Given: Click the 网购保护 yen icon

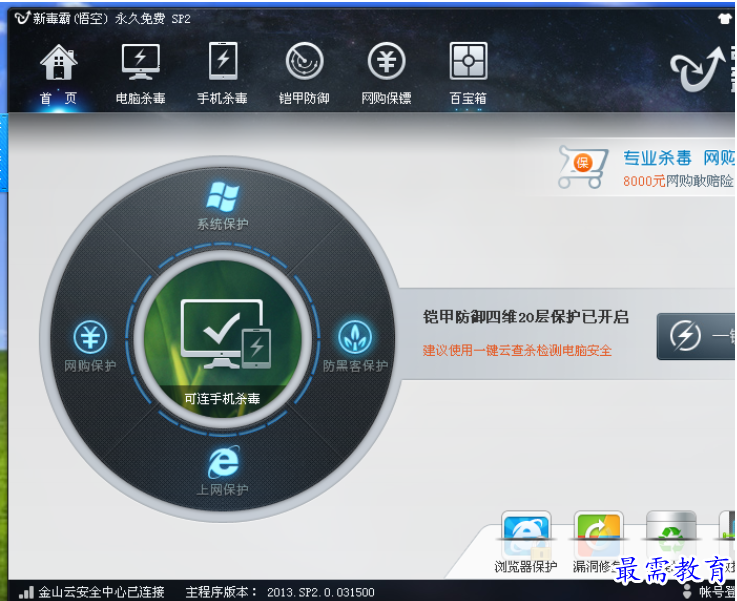Looking at the screenshot, I should 90,336.
